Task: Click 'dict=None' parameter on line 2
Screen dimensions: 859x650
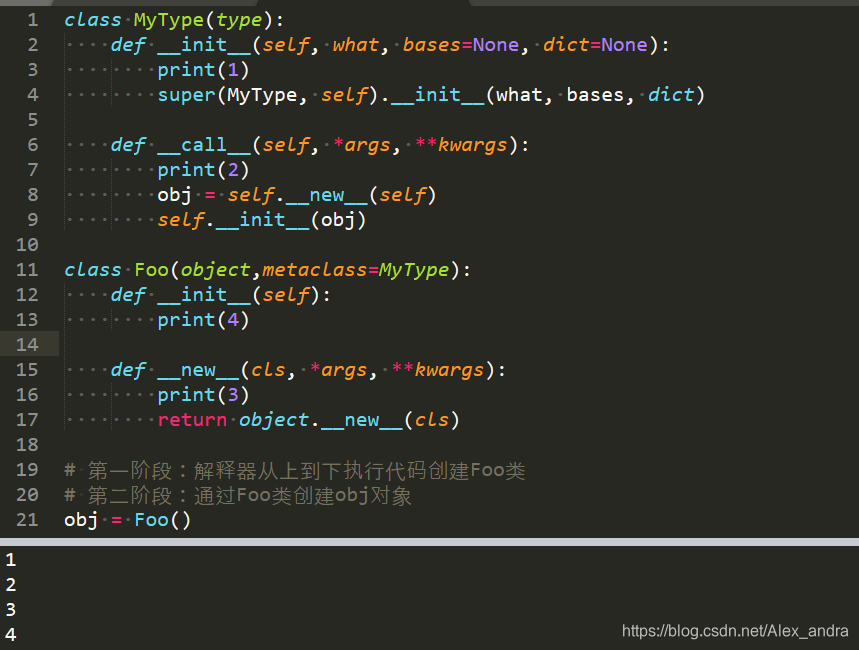Action: 595,45
